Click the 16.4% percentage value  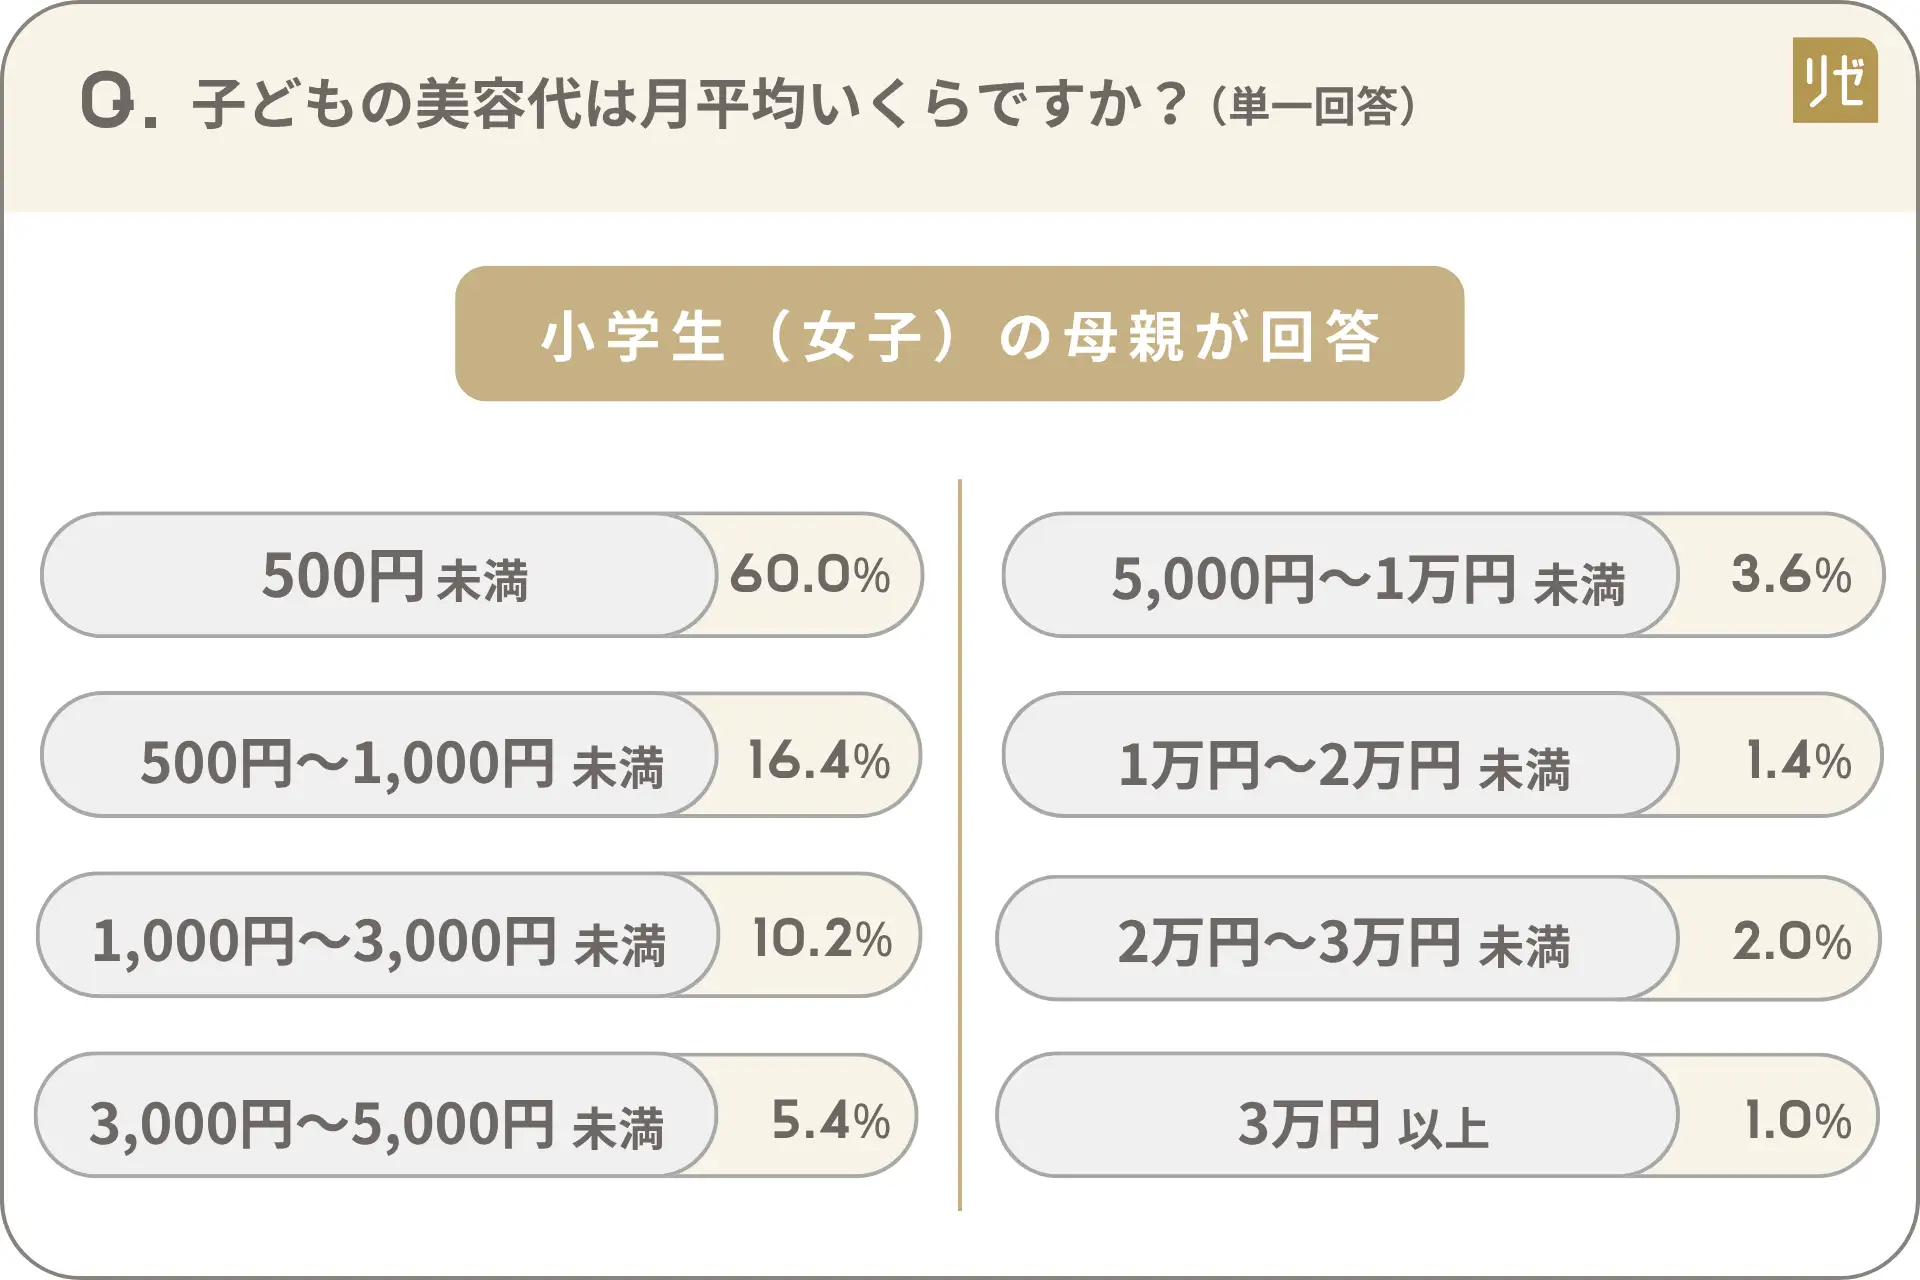pyautogui.click(x=818, y=760)
